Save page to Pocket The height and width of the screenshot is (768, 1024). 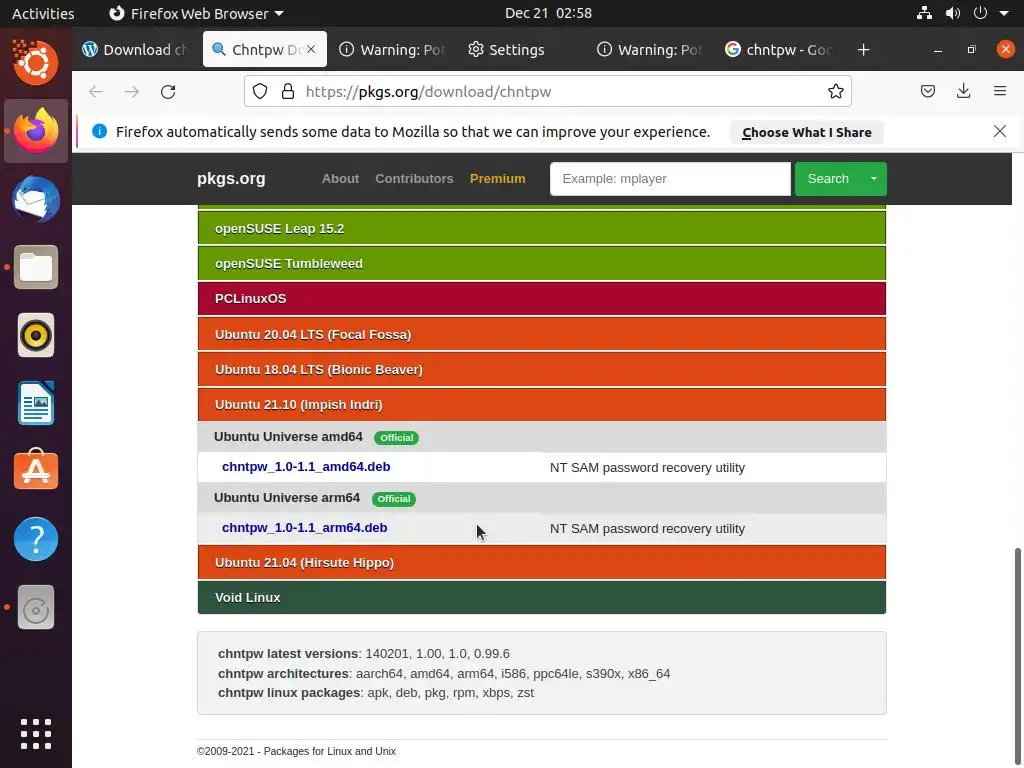[927, 91]
